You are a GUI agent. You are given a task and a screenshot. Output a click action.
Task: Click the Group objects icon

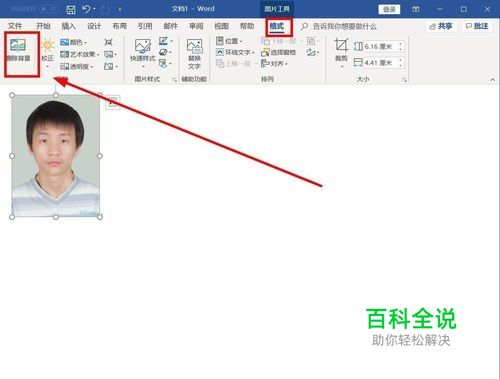tap(312, 41)
